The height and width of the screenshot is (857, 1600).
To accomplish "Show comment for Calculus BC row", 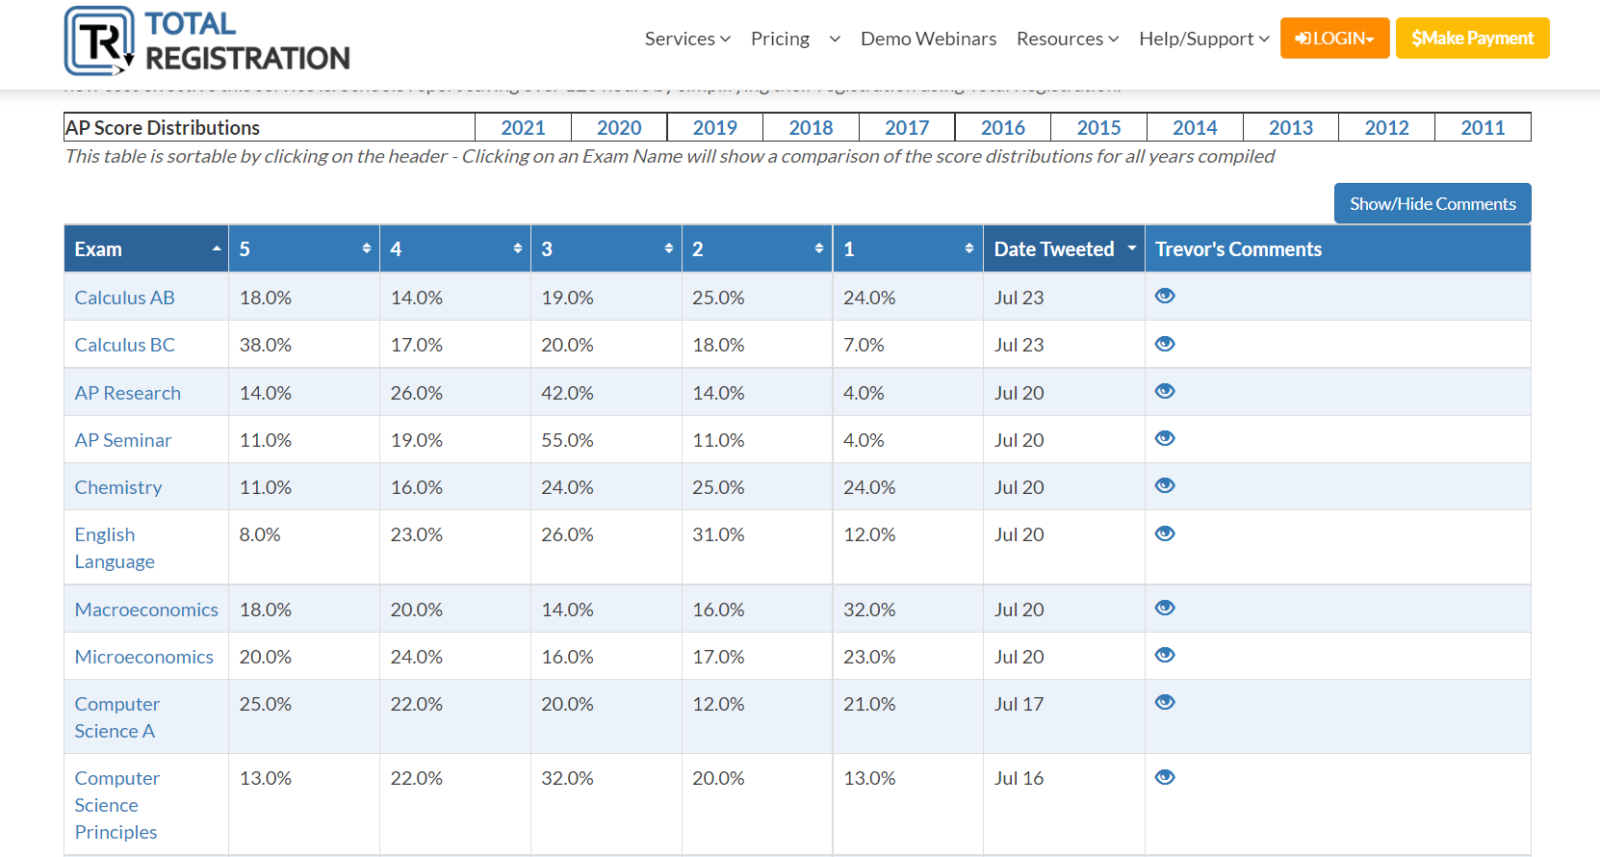I will pyautogui.click(x=1165, y=344).
